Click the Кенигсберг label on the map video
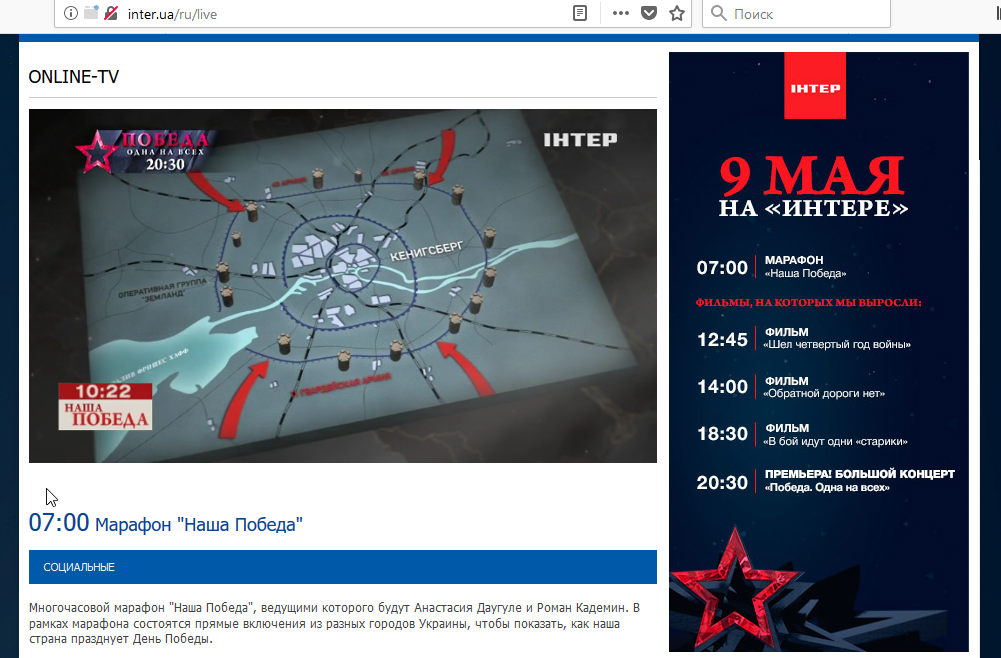Image resolution: width=1001 pixels, height=658 pixels. click(x=426, y=251)
